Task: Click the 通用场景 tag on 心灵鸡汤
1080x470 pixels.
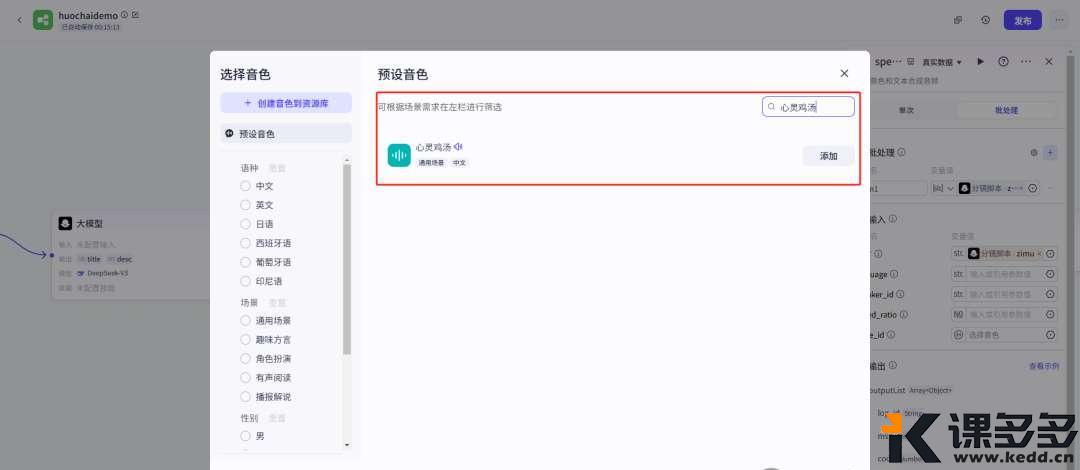Action: 431,163
